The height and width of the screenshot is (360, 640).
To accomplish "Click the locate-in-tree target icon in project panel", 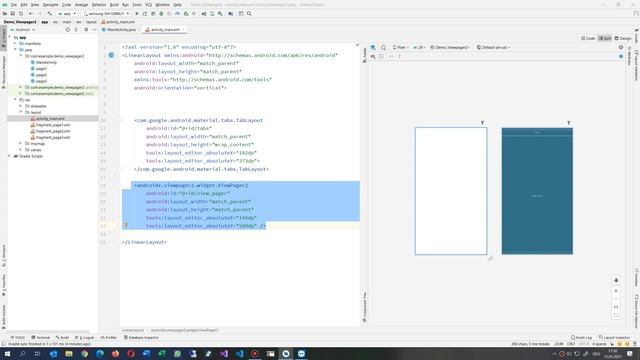I will (x=68, y=30).
